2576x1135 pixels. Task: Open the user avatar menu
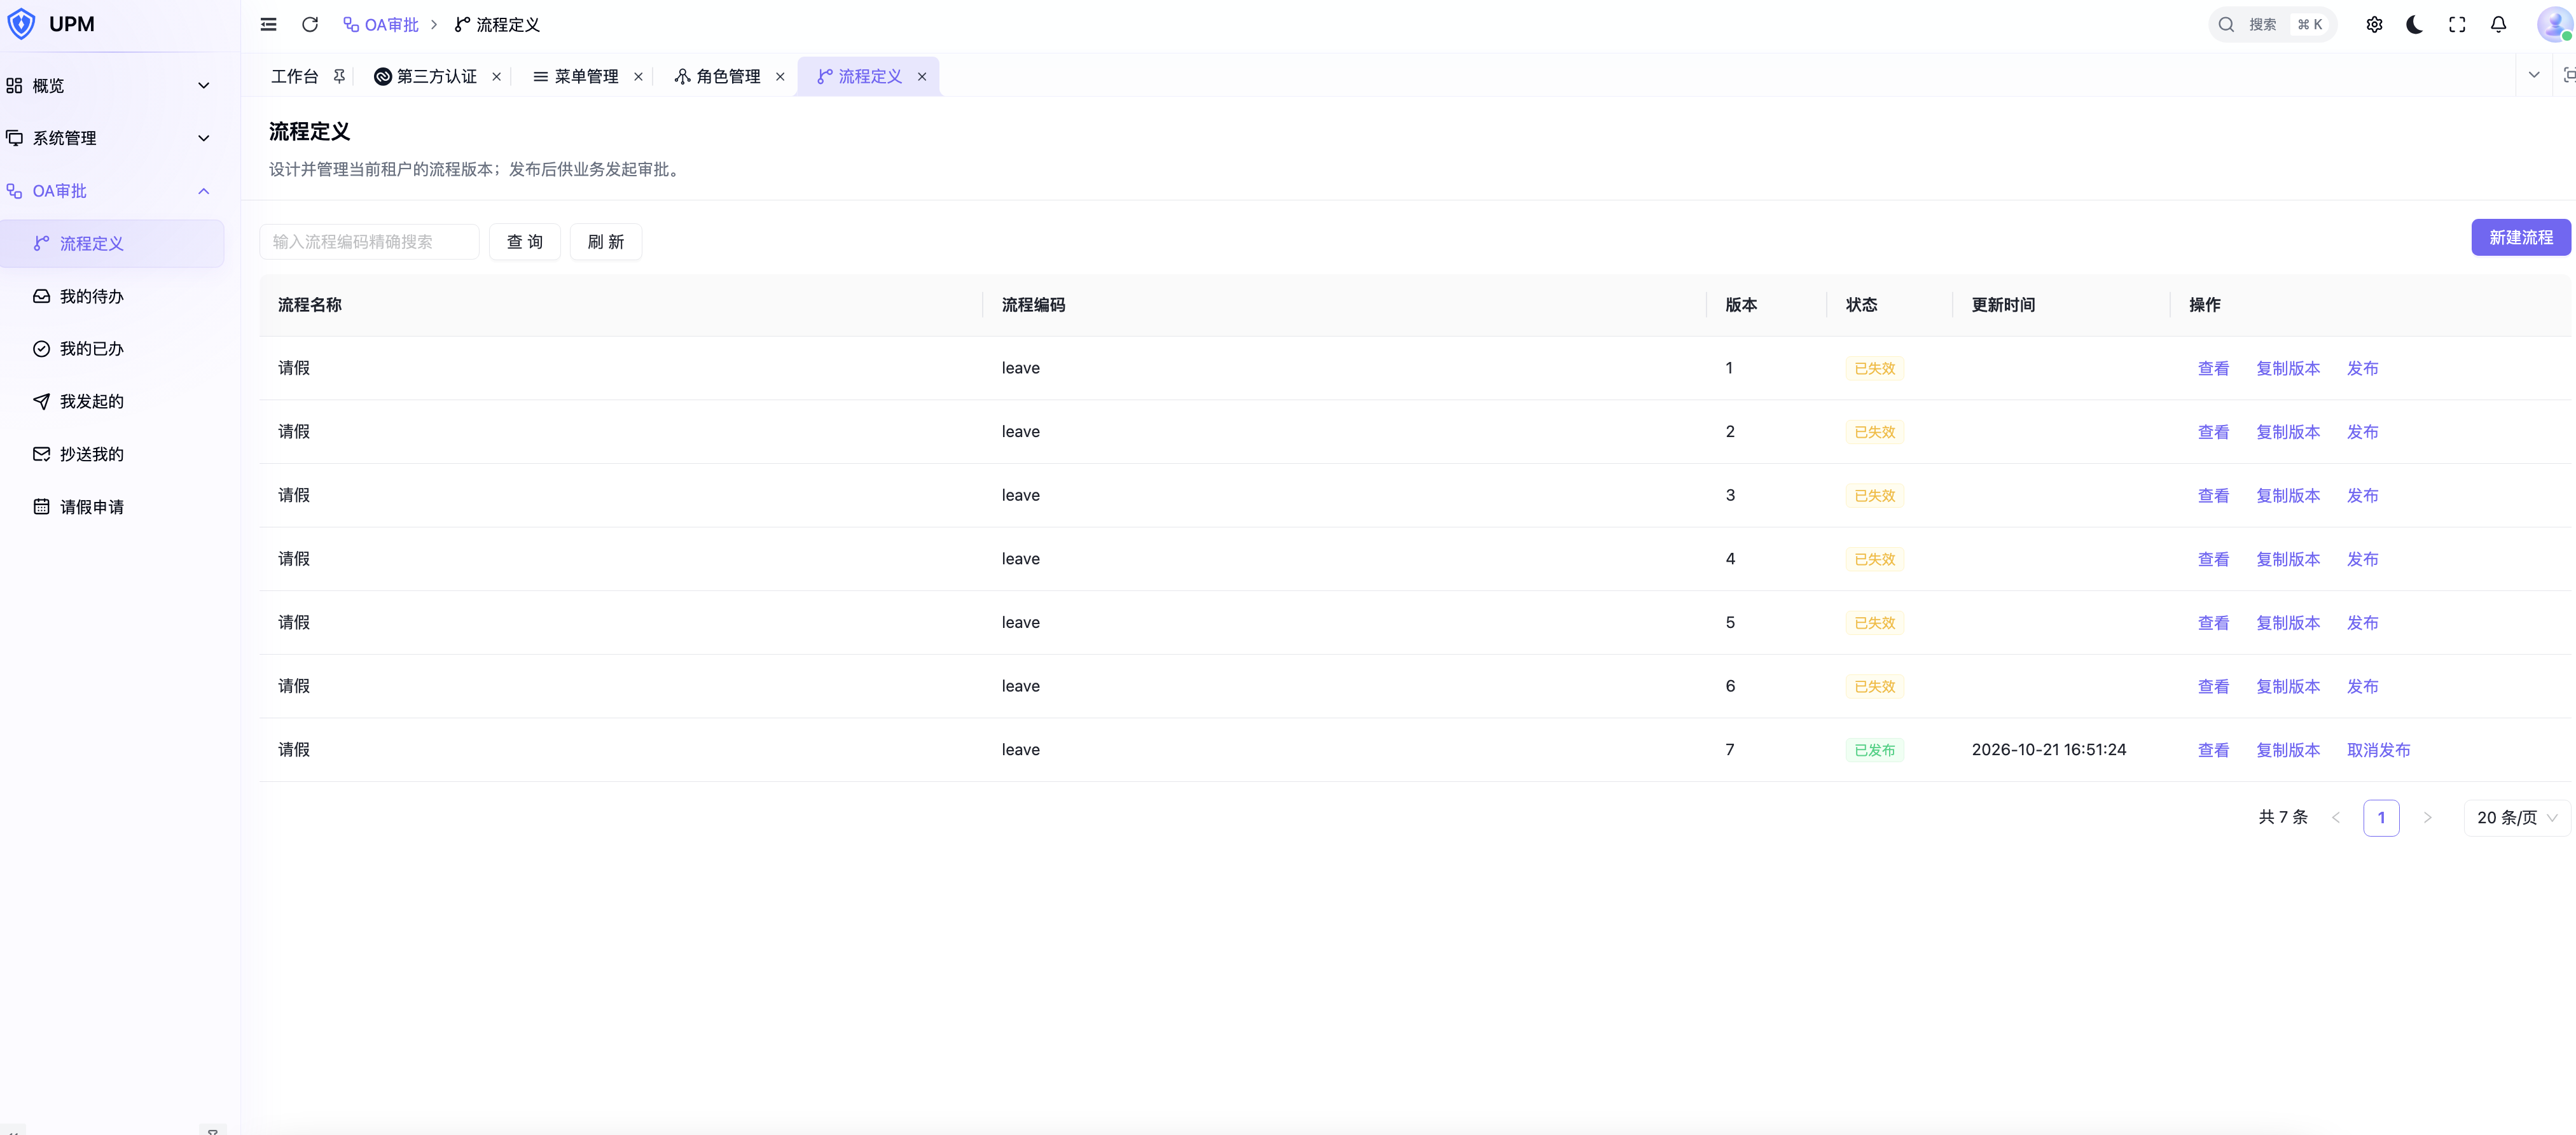2556,24
